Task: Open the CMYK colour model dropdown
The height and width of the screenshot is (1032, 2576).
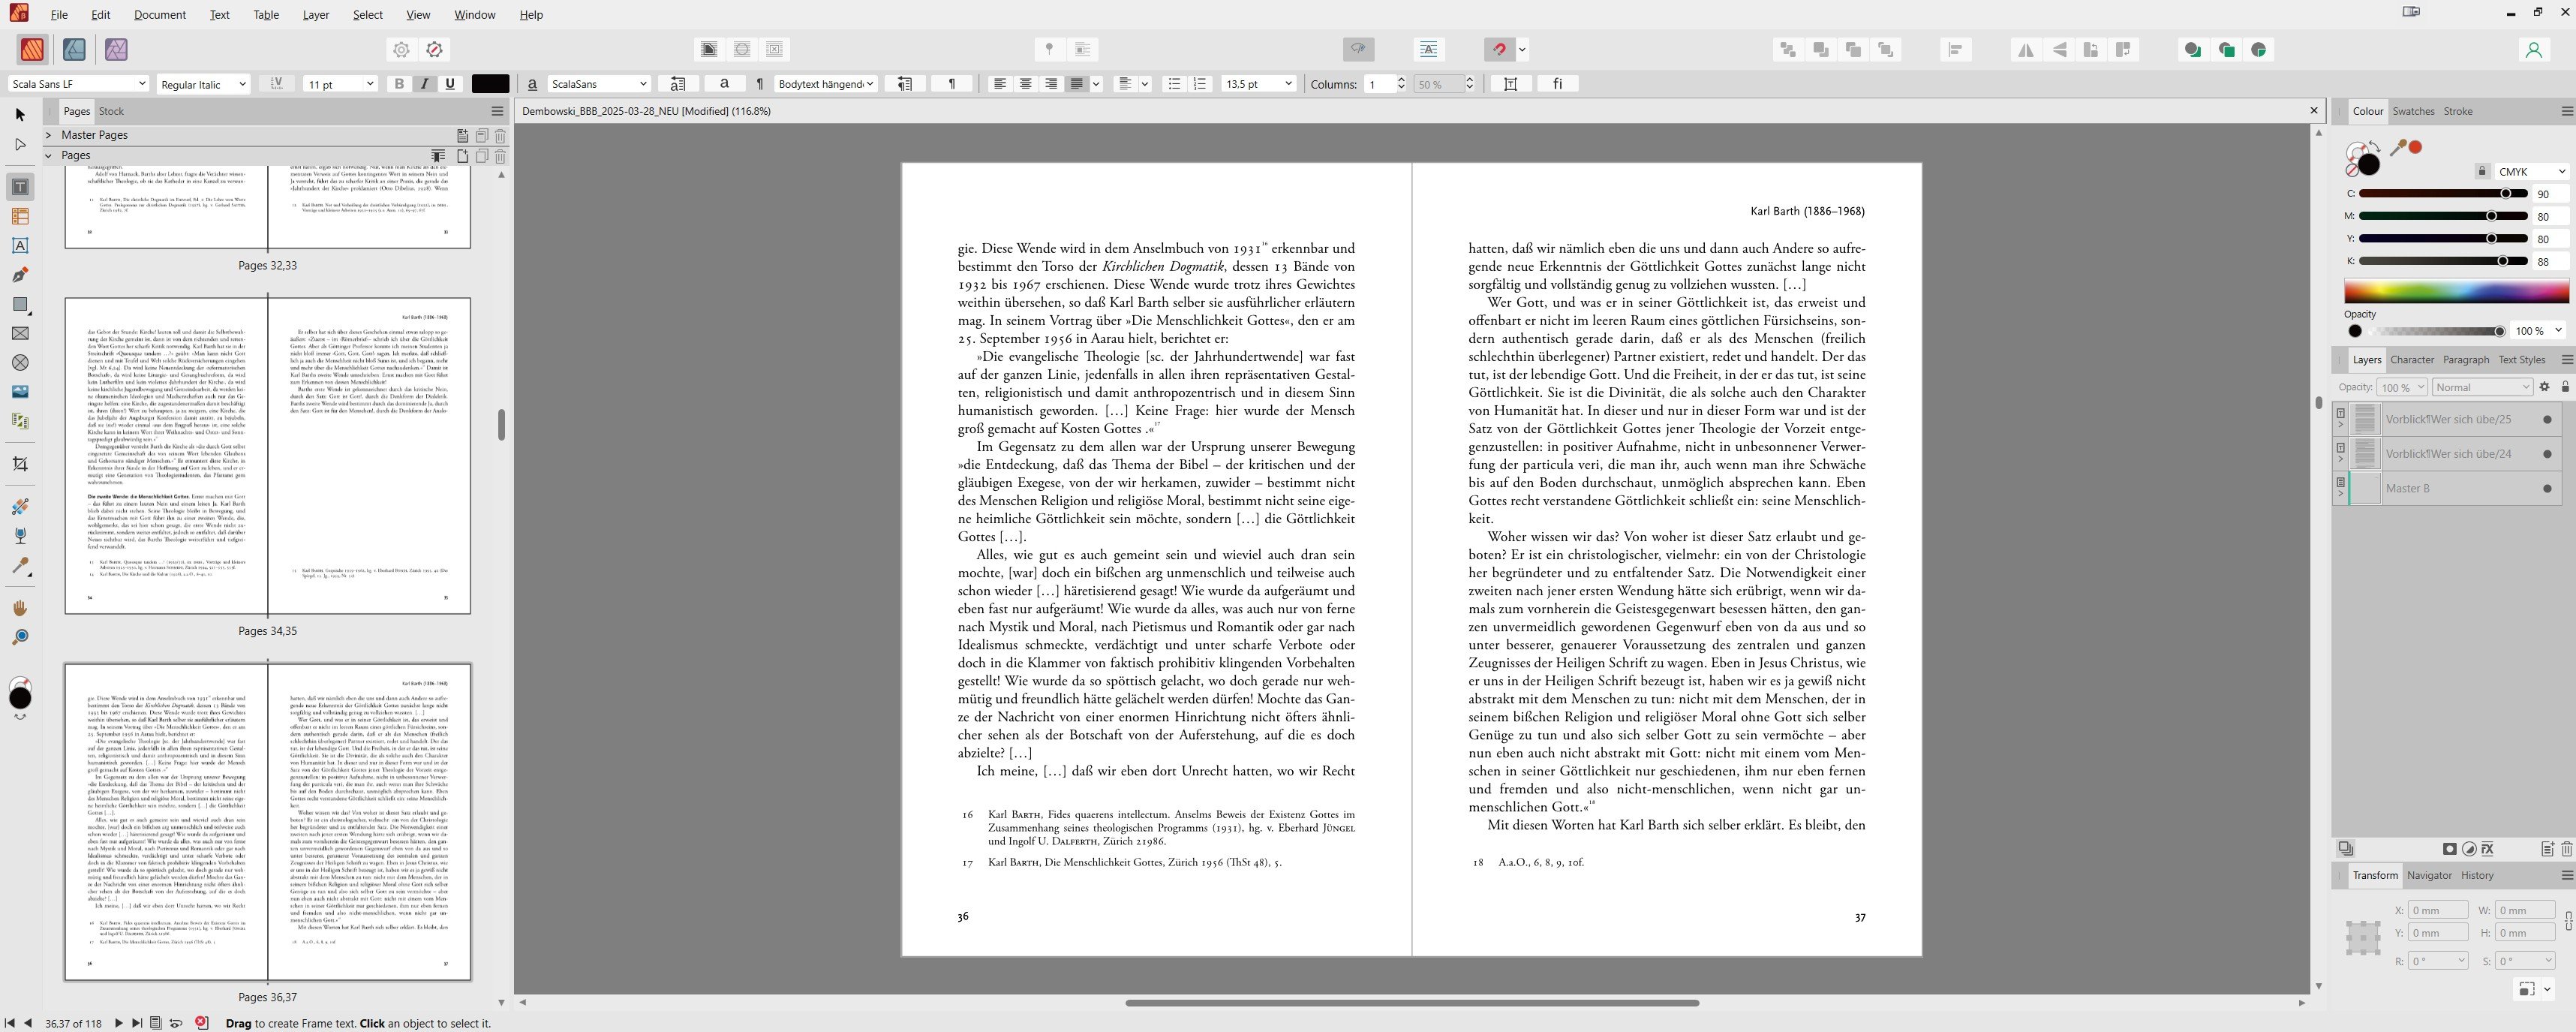Action: [x=2531, y=171]
